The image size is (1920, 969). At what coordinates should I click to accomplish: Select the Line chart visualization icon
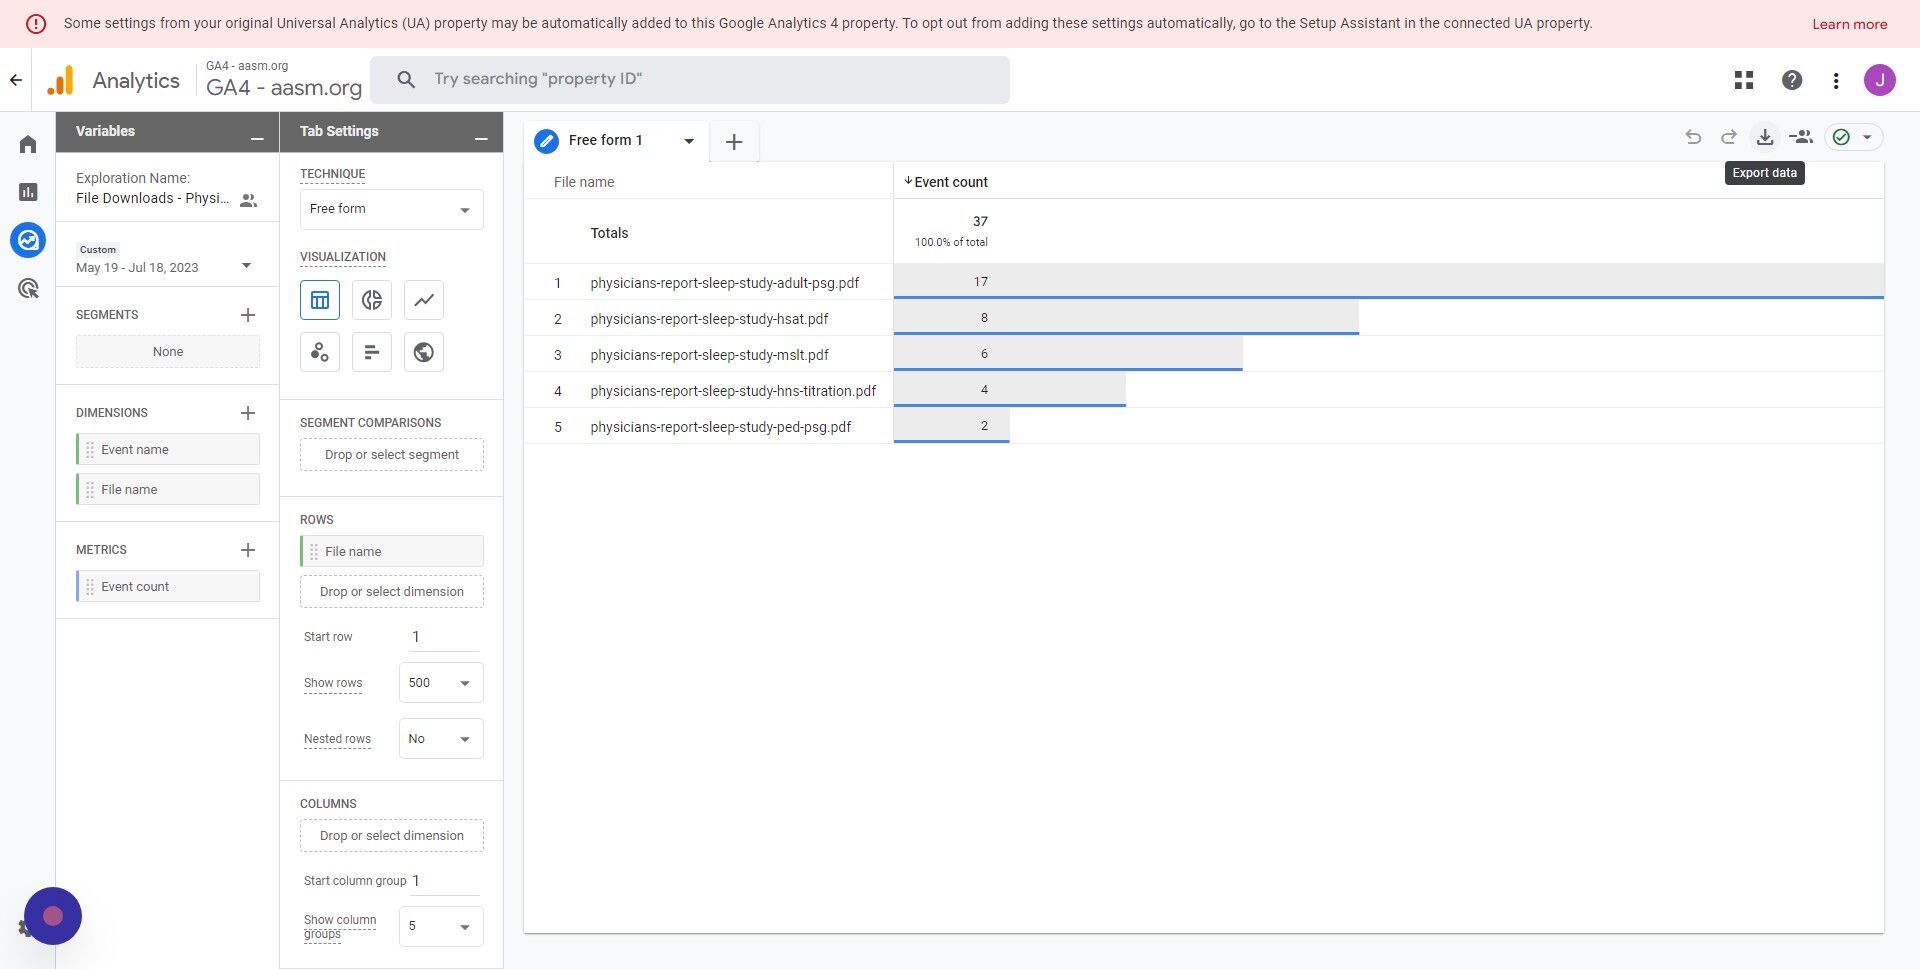point(424,300)
